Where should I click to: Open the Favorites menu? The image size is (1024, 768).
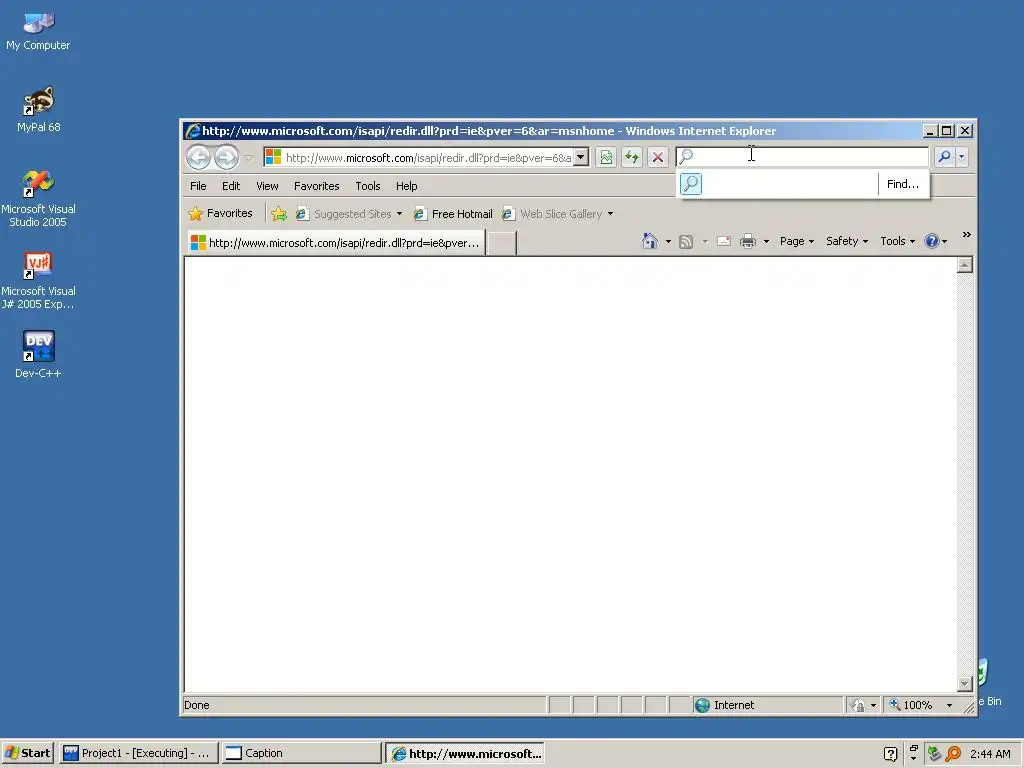tap(317, 186)
